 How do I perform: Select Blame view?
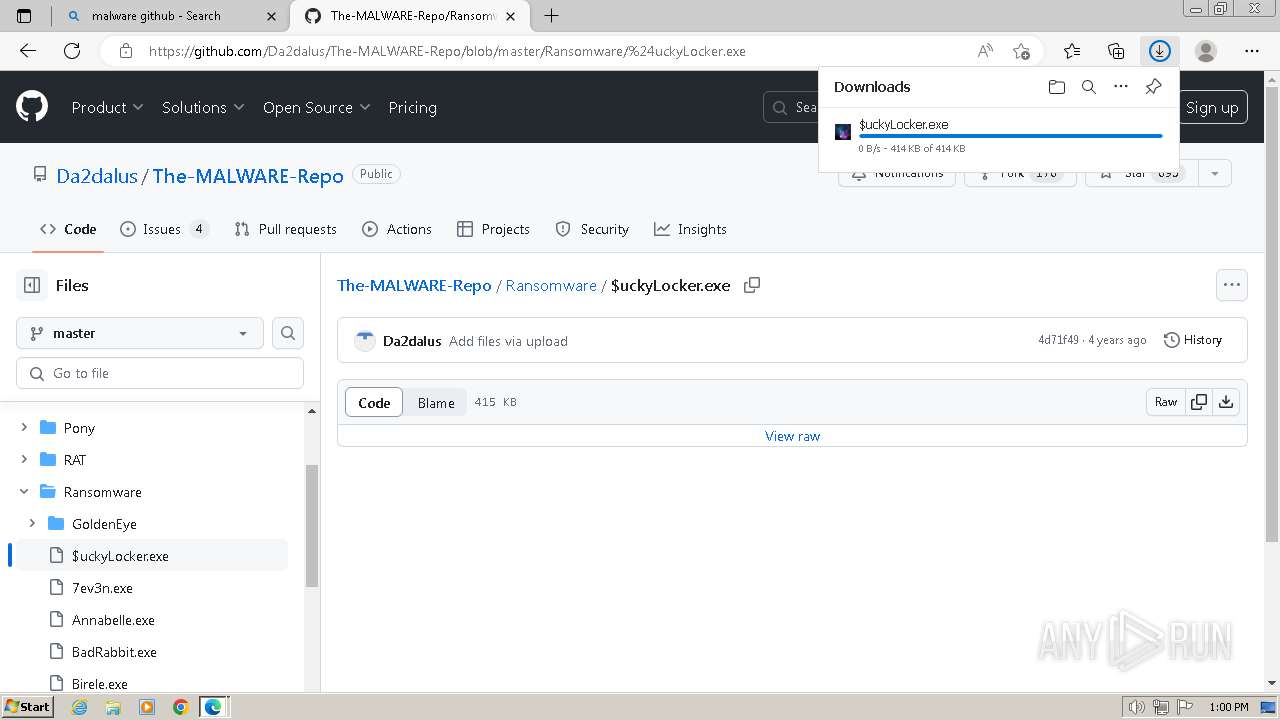(436, 402)
